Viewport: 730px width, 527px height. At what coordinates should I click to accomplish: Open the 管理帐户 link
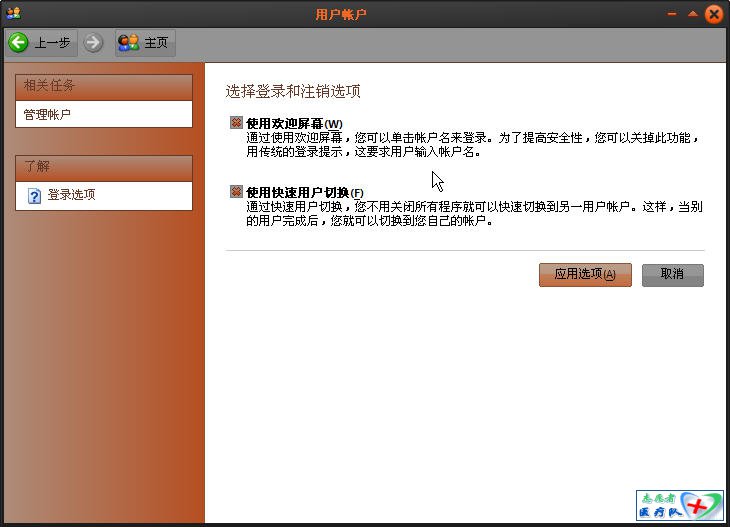(x=47, y=115)
